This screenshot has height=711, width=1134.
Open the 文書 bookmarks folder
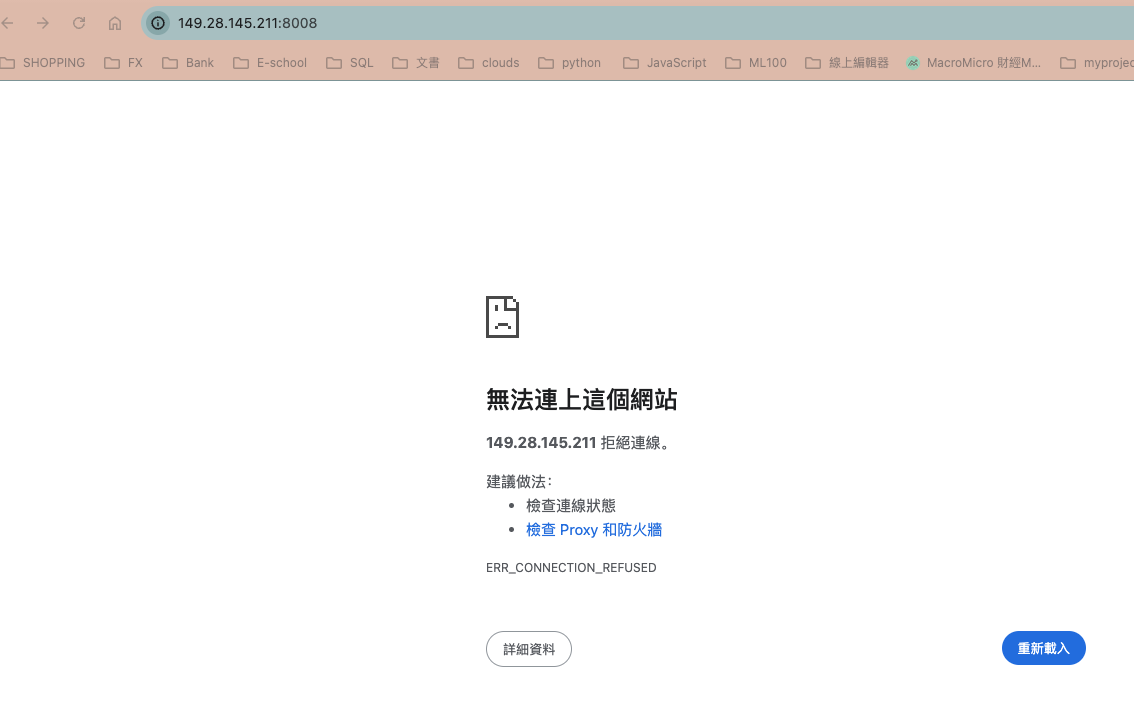[415, 62]
